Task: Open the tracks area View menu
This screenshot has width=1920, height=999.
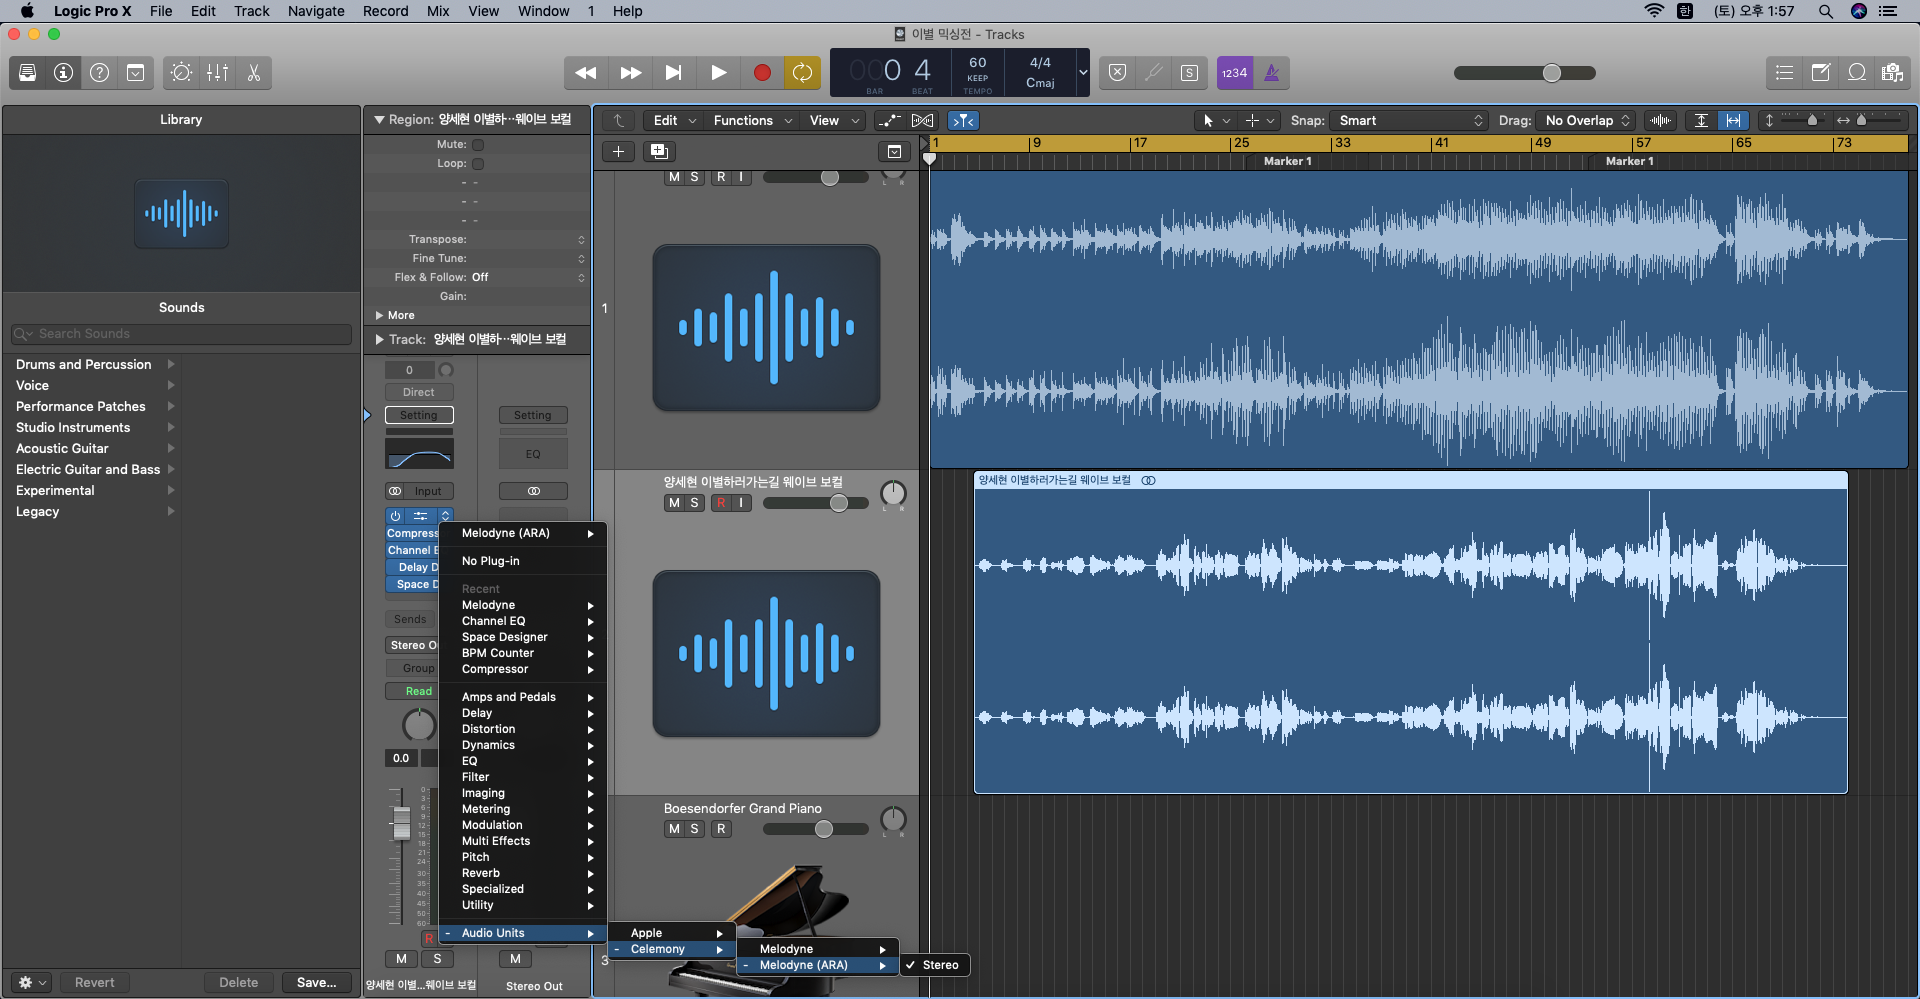Action: tap(834, 121)
